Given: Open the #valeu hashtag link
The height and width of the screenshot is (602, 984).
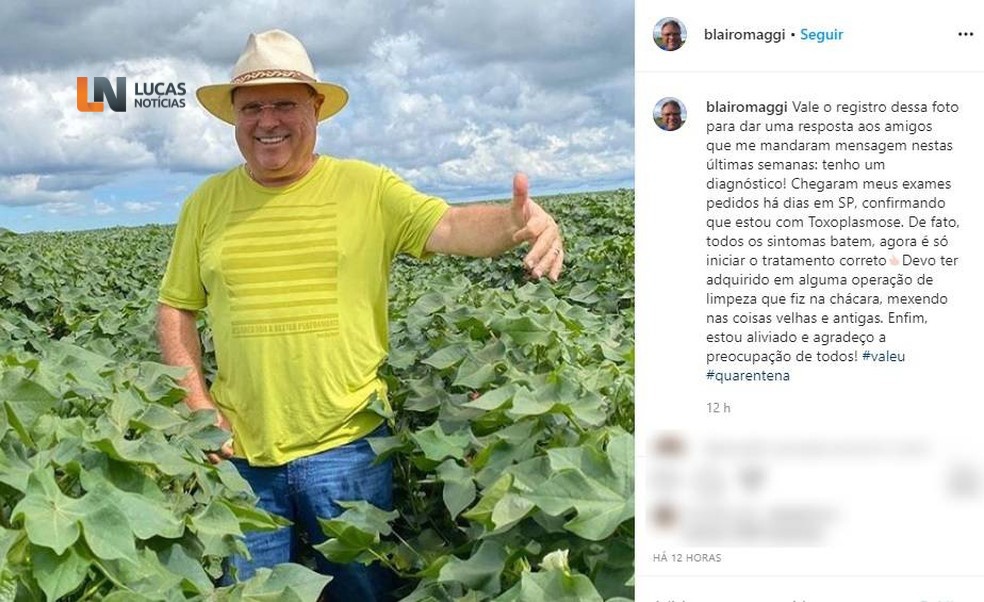Looking at the screenshot, I should [x=884, y=356].
